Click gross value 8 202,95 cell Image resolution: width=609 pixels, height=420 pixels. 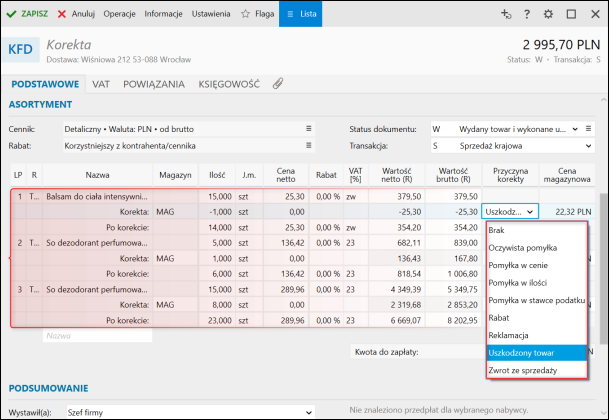tap(454, 321)
